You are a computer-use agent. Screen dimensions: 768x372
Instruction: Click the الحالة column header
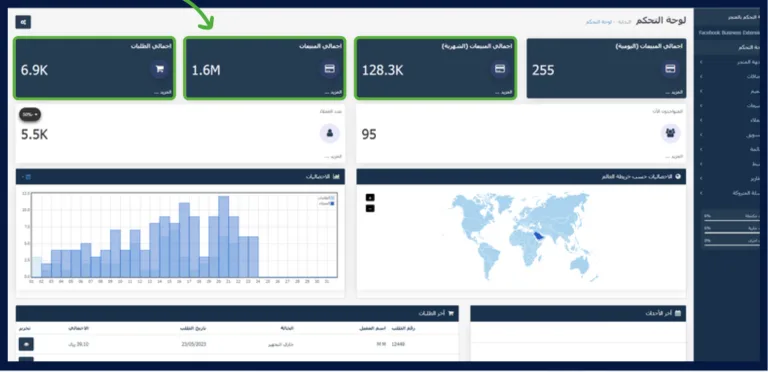tap(287, 328)
